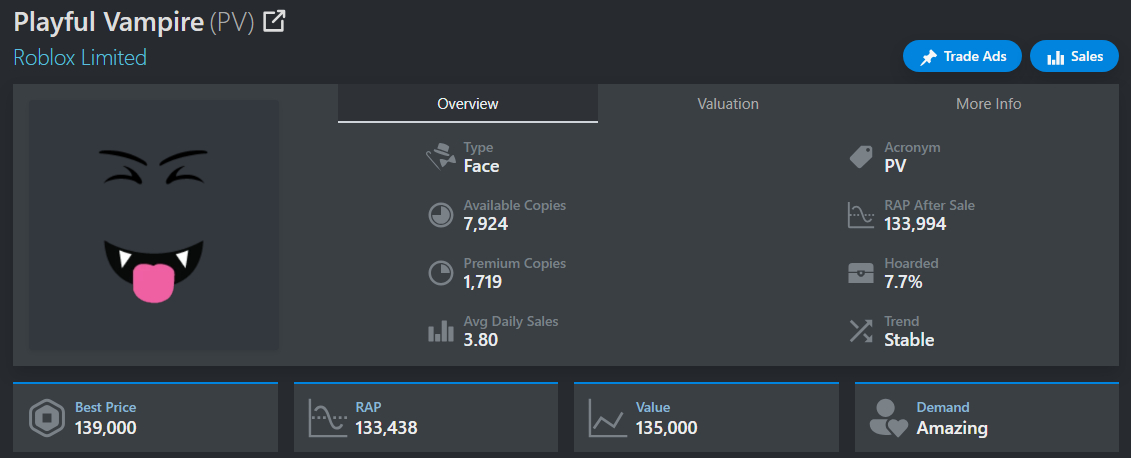This screenshot has height=458, width=1131.
Task: Select the 1,719 premium copies value
Action: (x=483, y=282)
